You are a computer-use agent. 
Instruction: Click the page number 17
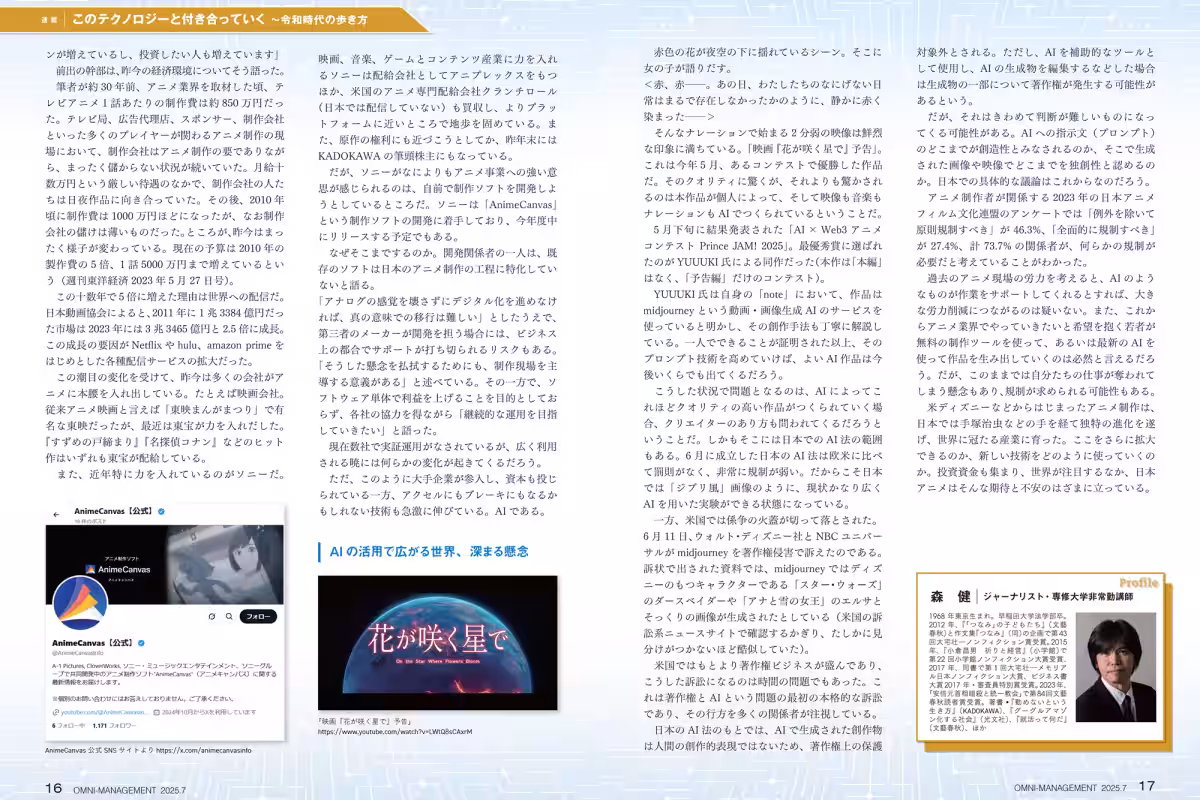1147,786
